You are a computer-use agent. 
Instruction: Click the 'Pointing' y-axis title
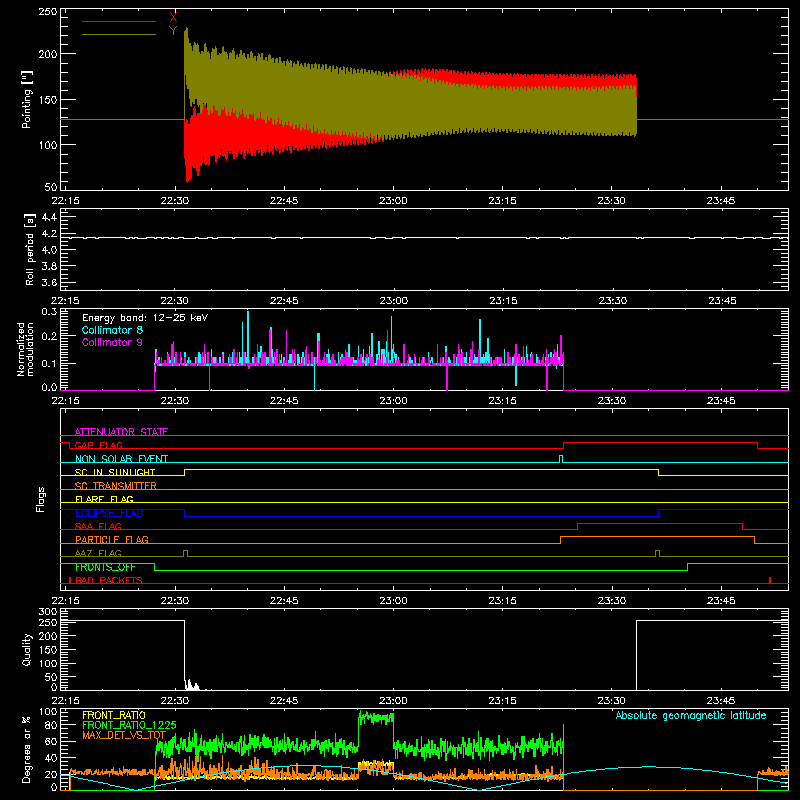click(x=27, y=99)
